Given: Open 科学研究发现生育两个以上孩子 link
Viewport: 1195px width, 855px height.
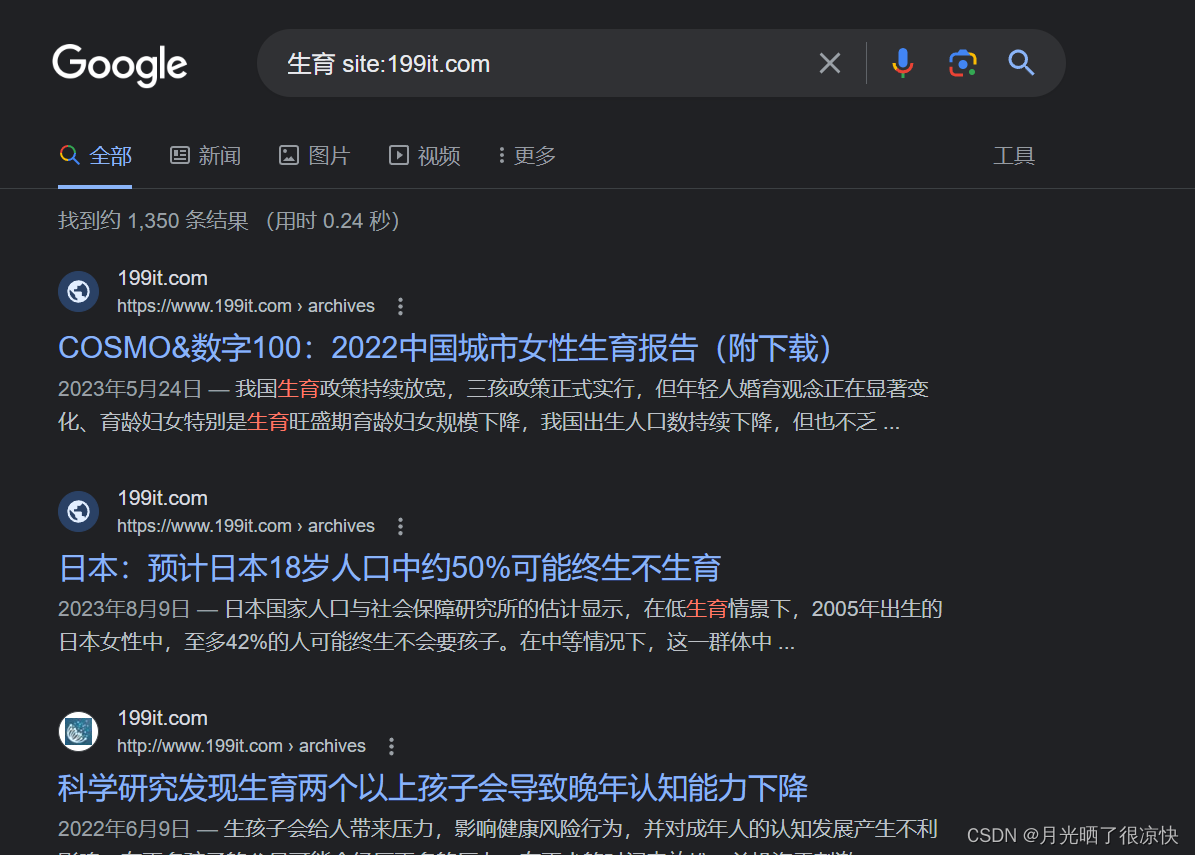Looking at the screenshot, I should pyautogui.click(x=432, y=788).
